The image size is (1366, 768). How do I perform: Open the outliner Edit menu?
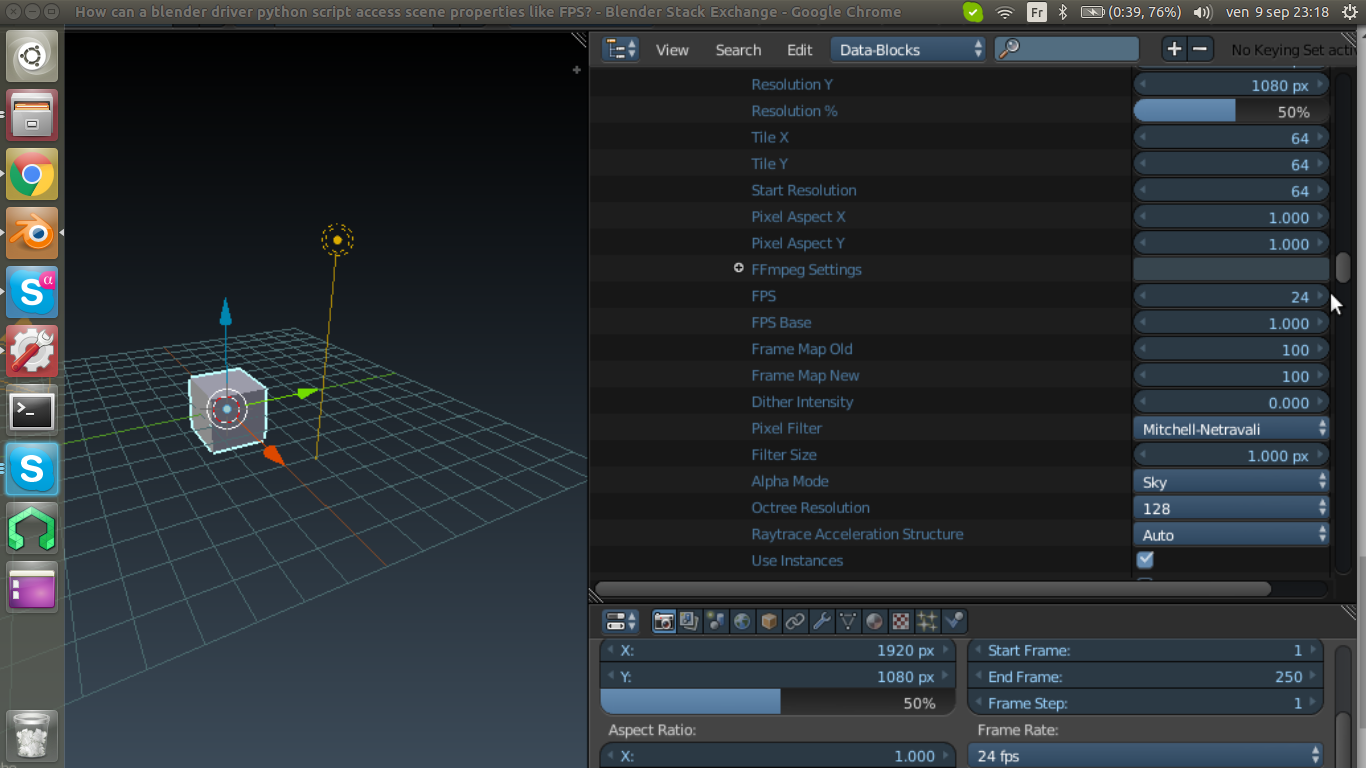coord(799,50)
